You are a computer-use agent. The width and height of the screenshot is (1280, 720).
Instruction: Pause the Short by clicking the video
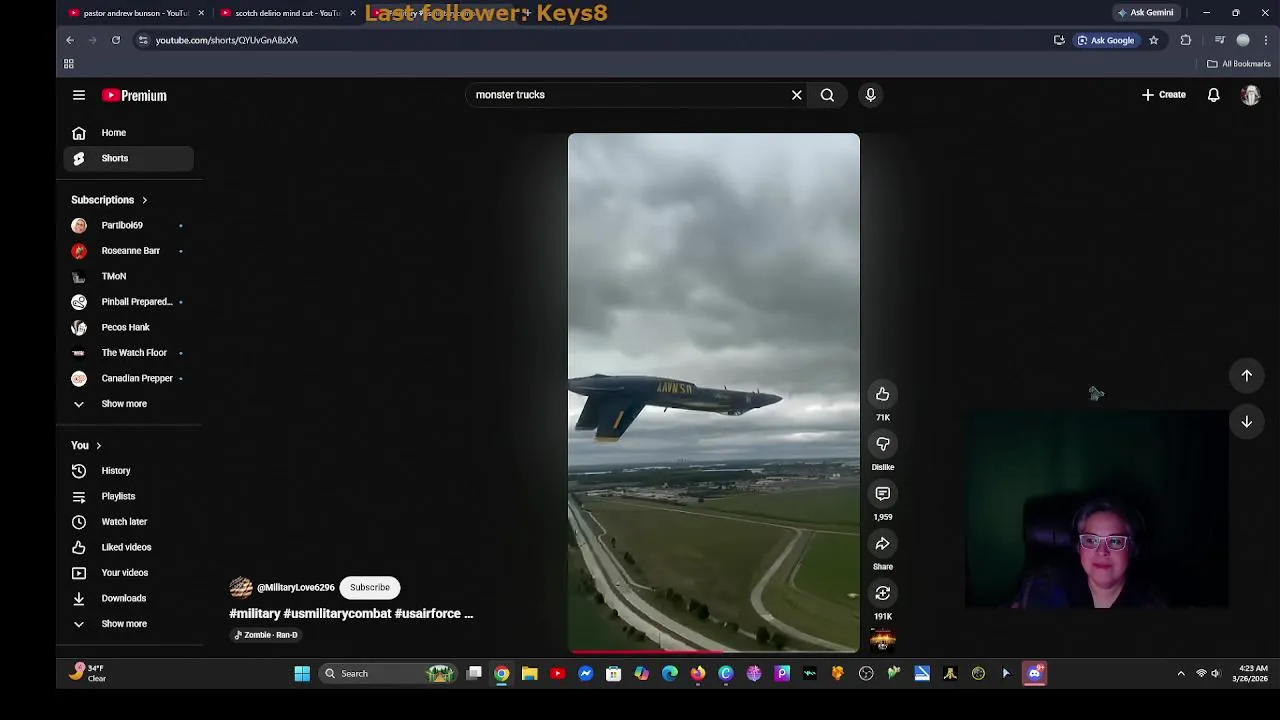pos(713,392)
